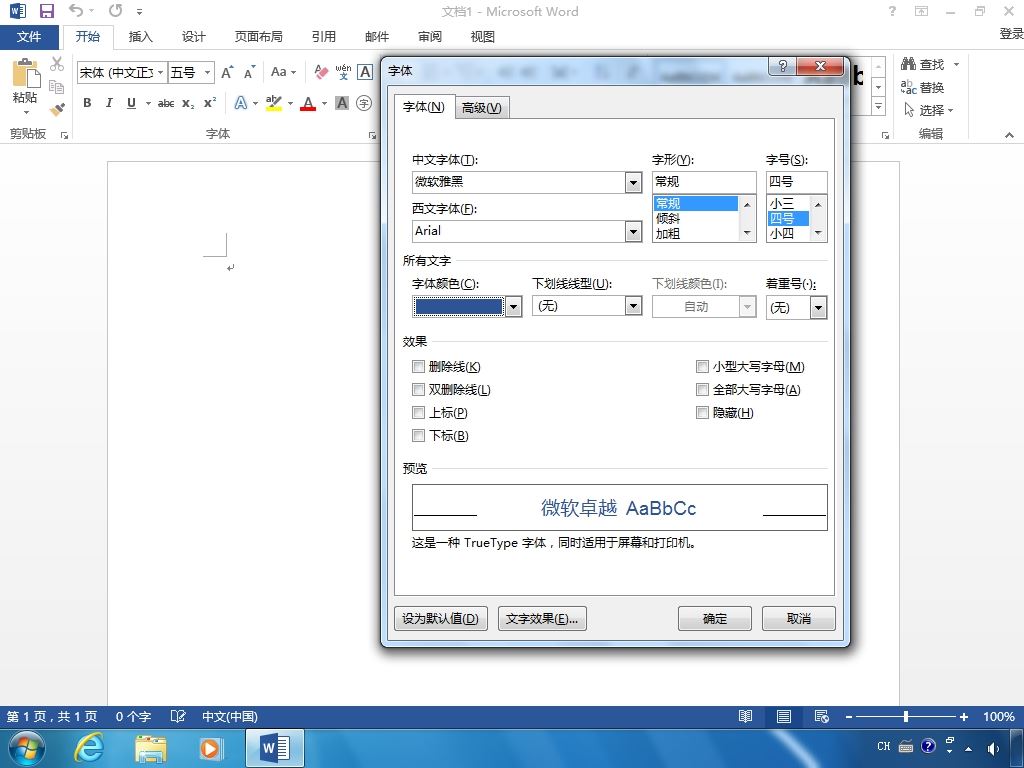Switch to the 设计 Design tab
This screenshot has height=768, width=1024.
pos(193,37)
